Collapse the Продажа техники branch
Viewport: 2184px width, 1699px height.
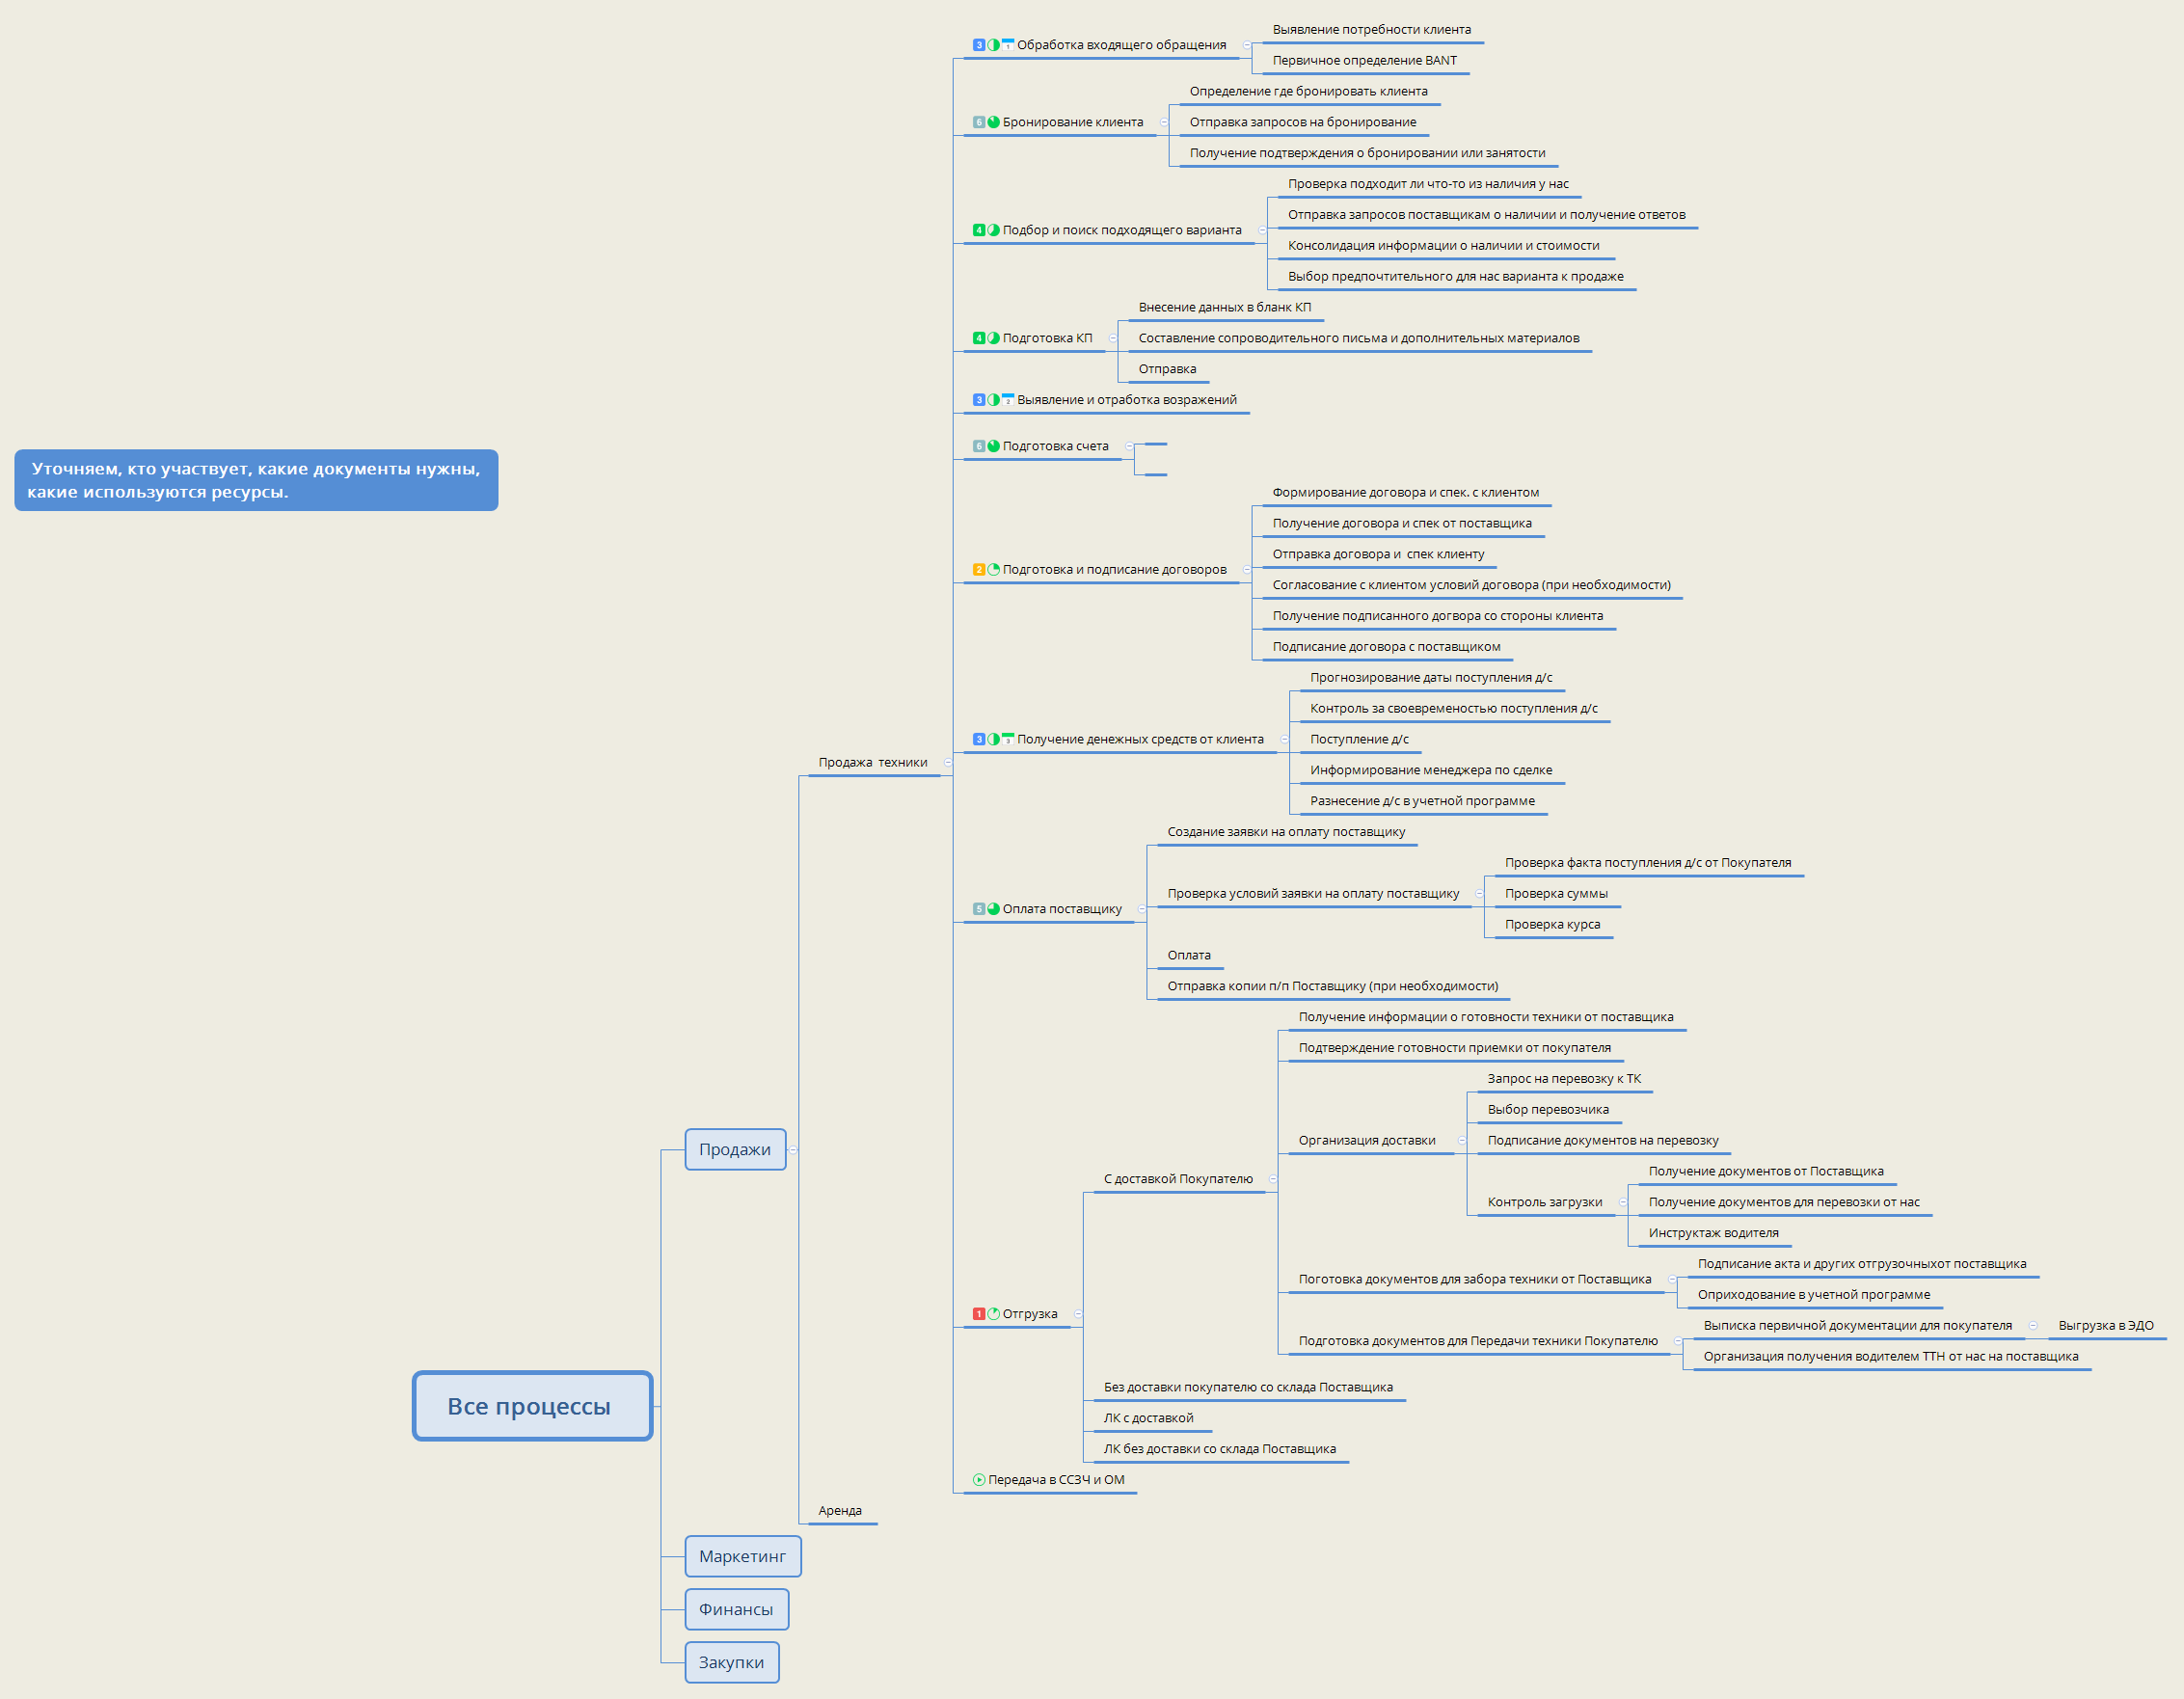pos(948,763)
